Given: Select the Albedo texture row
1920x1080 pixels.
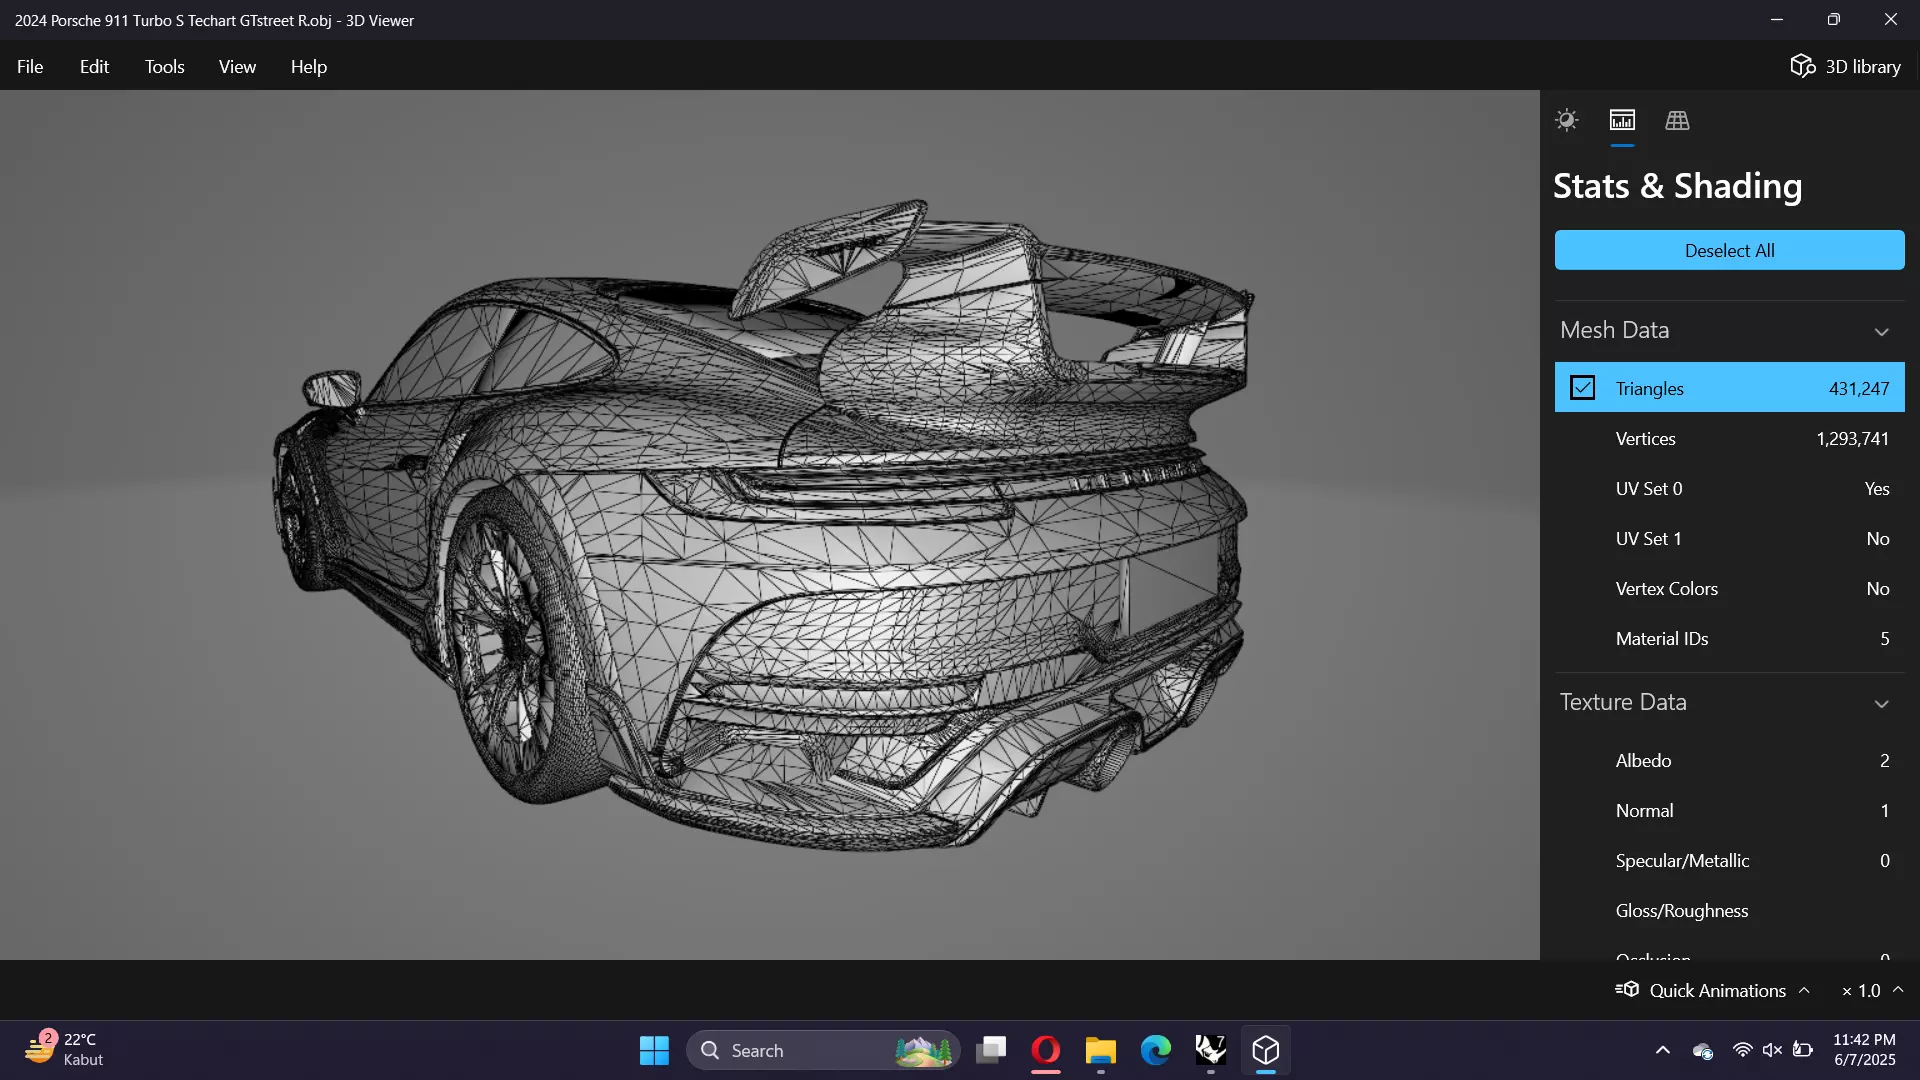Looking at the screenshot, I should click(x=1729, y=760).
